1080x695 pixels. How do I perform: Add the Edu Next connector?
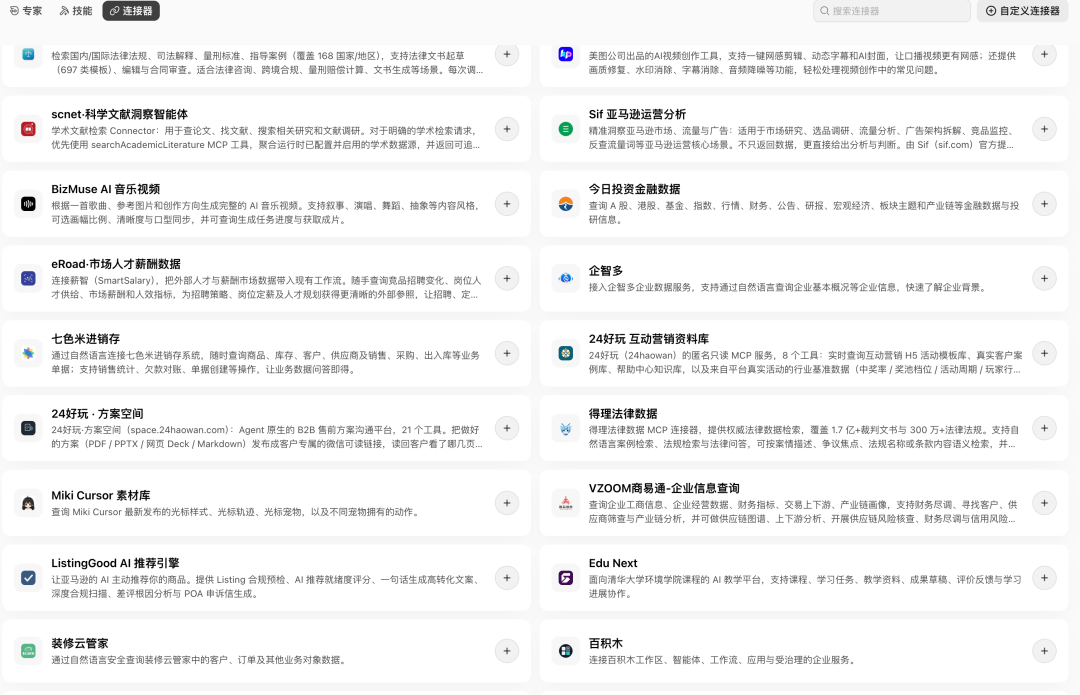point(1044,578)
